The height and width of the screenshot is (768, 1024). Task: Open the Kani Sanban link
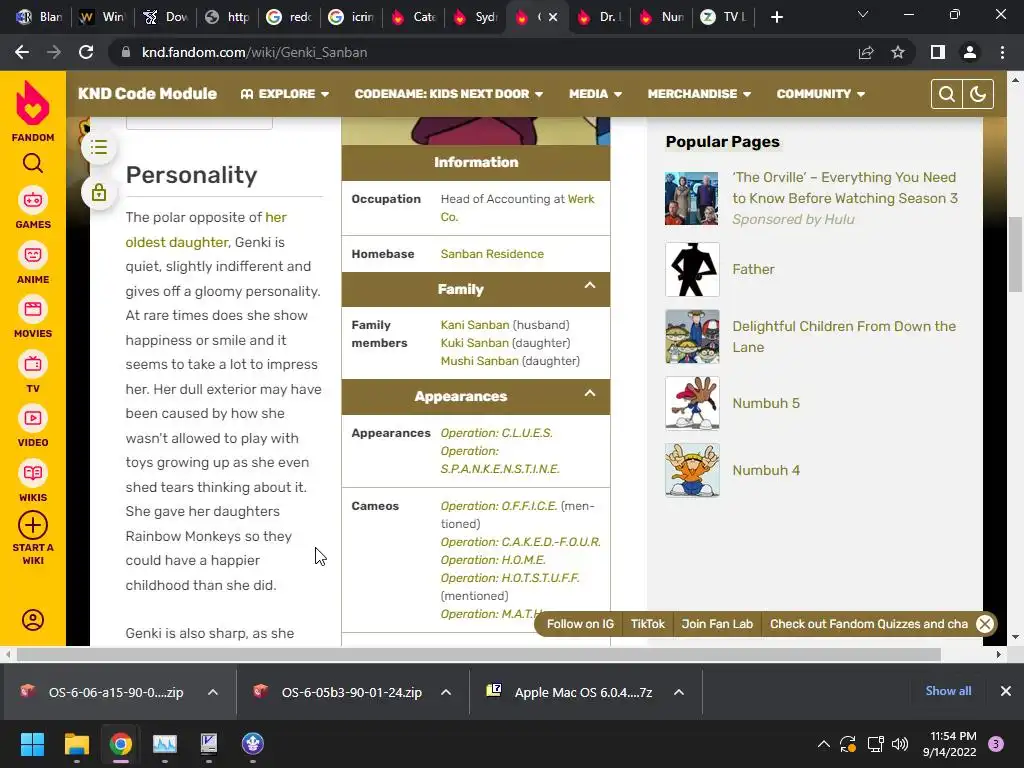click(x=475, y=325)
